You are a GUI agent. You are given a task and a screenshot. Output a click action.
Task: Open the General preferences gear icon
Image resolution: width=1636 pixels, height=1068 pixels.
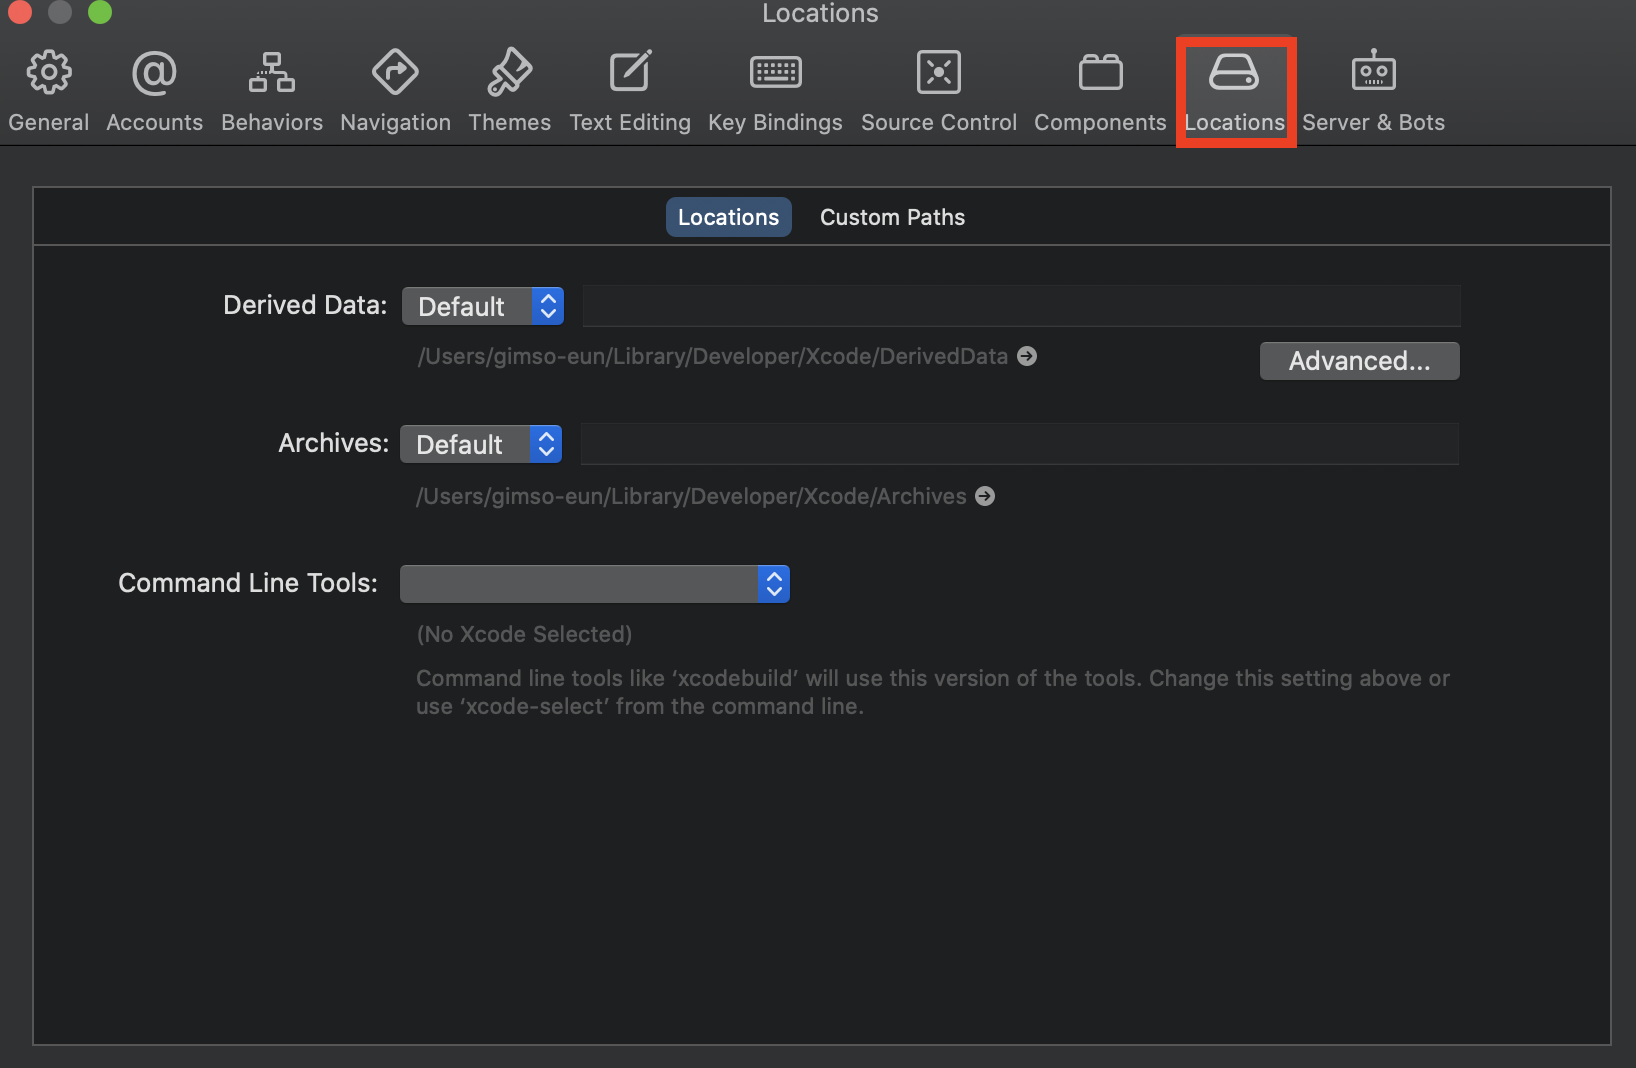[x=49, y=72]
